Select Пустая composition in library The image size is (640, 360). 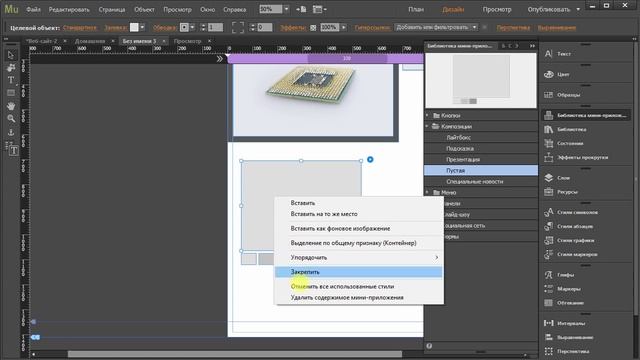tap(481, 171)
